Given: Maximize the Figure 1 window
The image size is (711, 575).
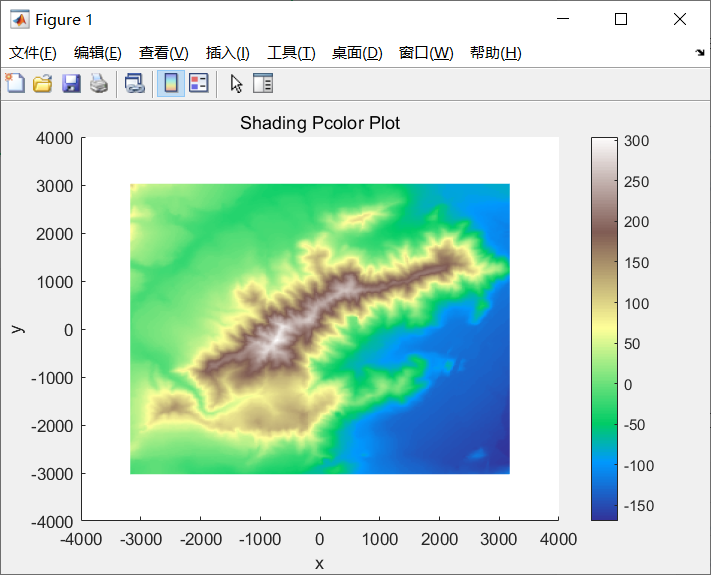Looking at the screenshot, I should [x=621, y=19].
